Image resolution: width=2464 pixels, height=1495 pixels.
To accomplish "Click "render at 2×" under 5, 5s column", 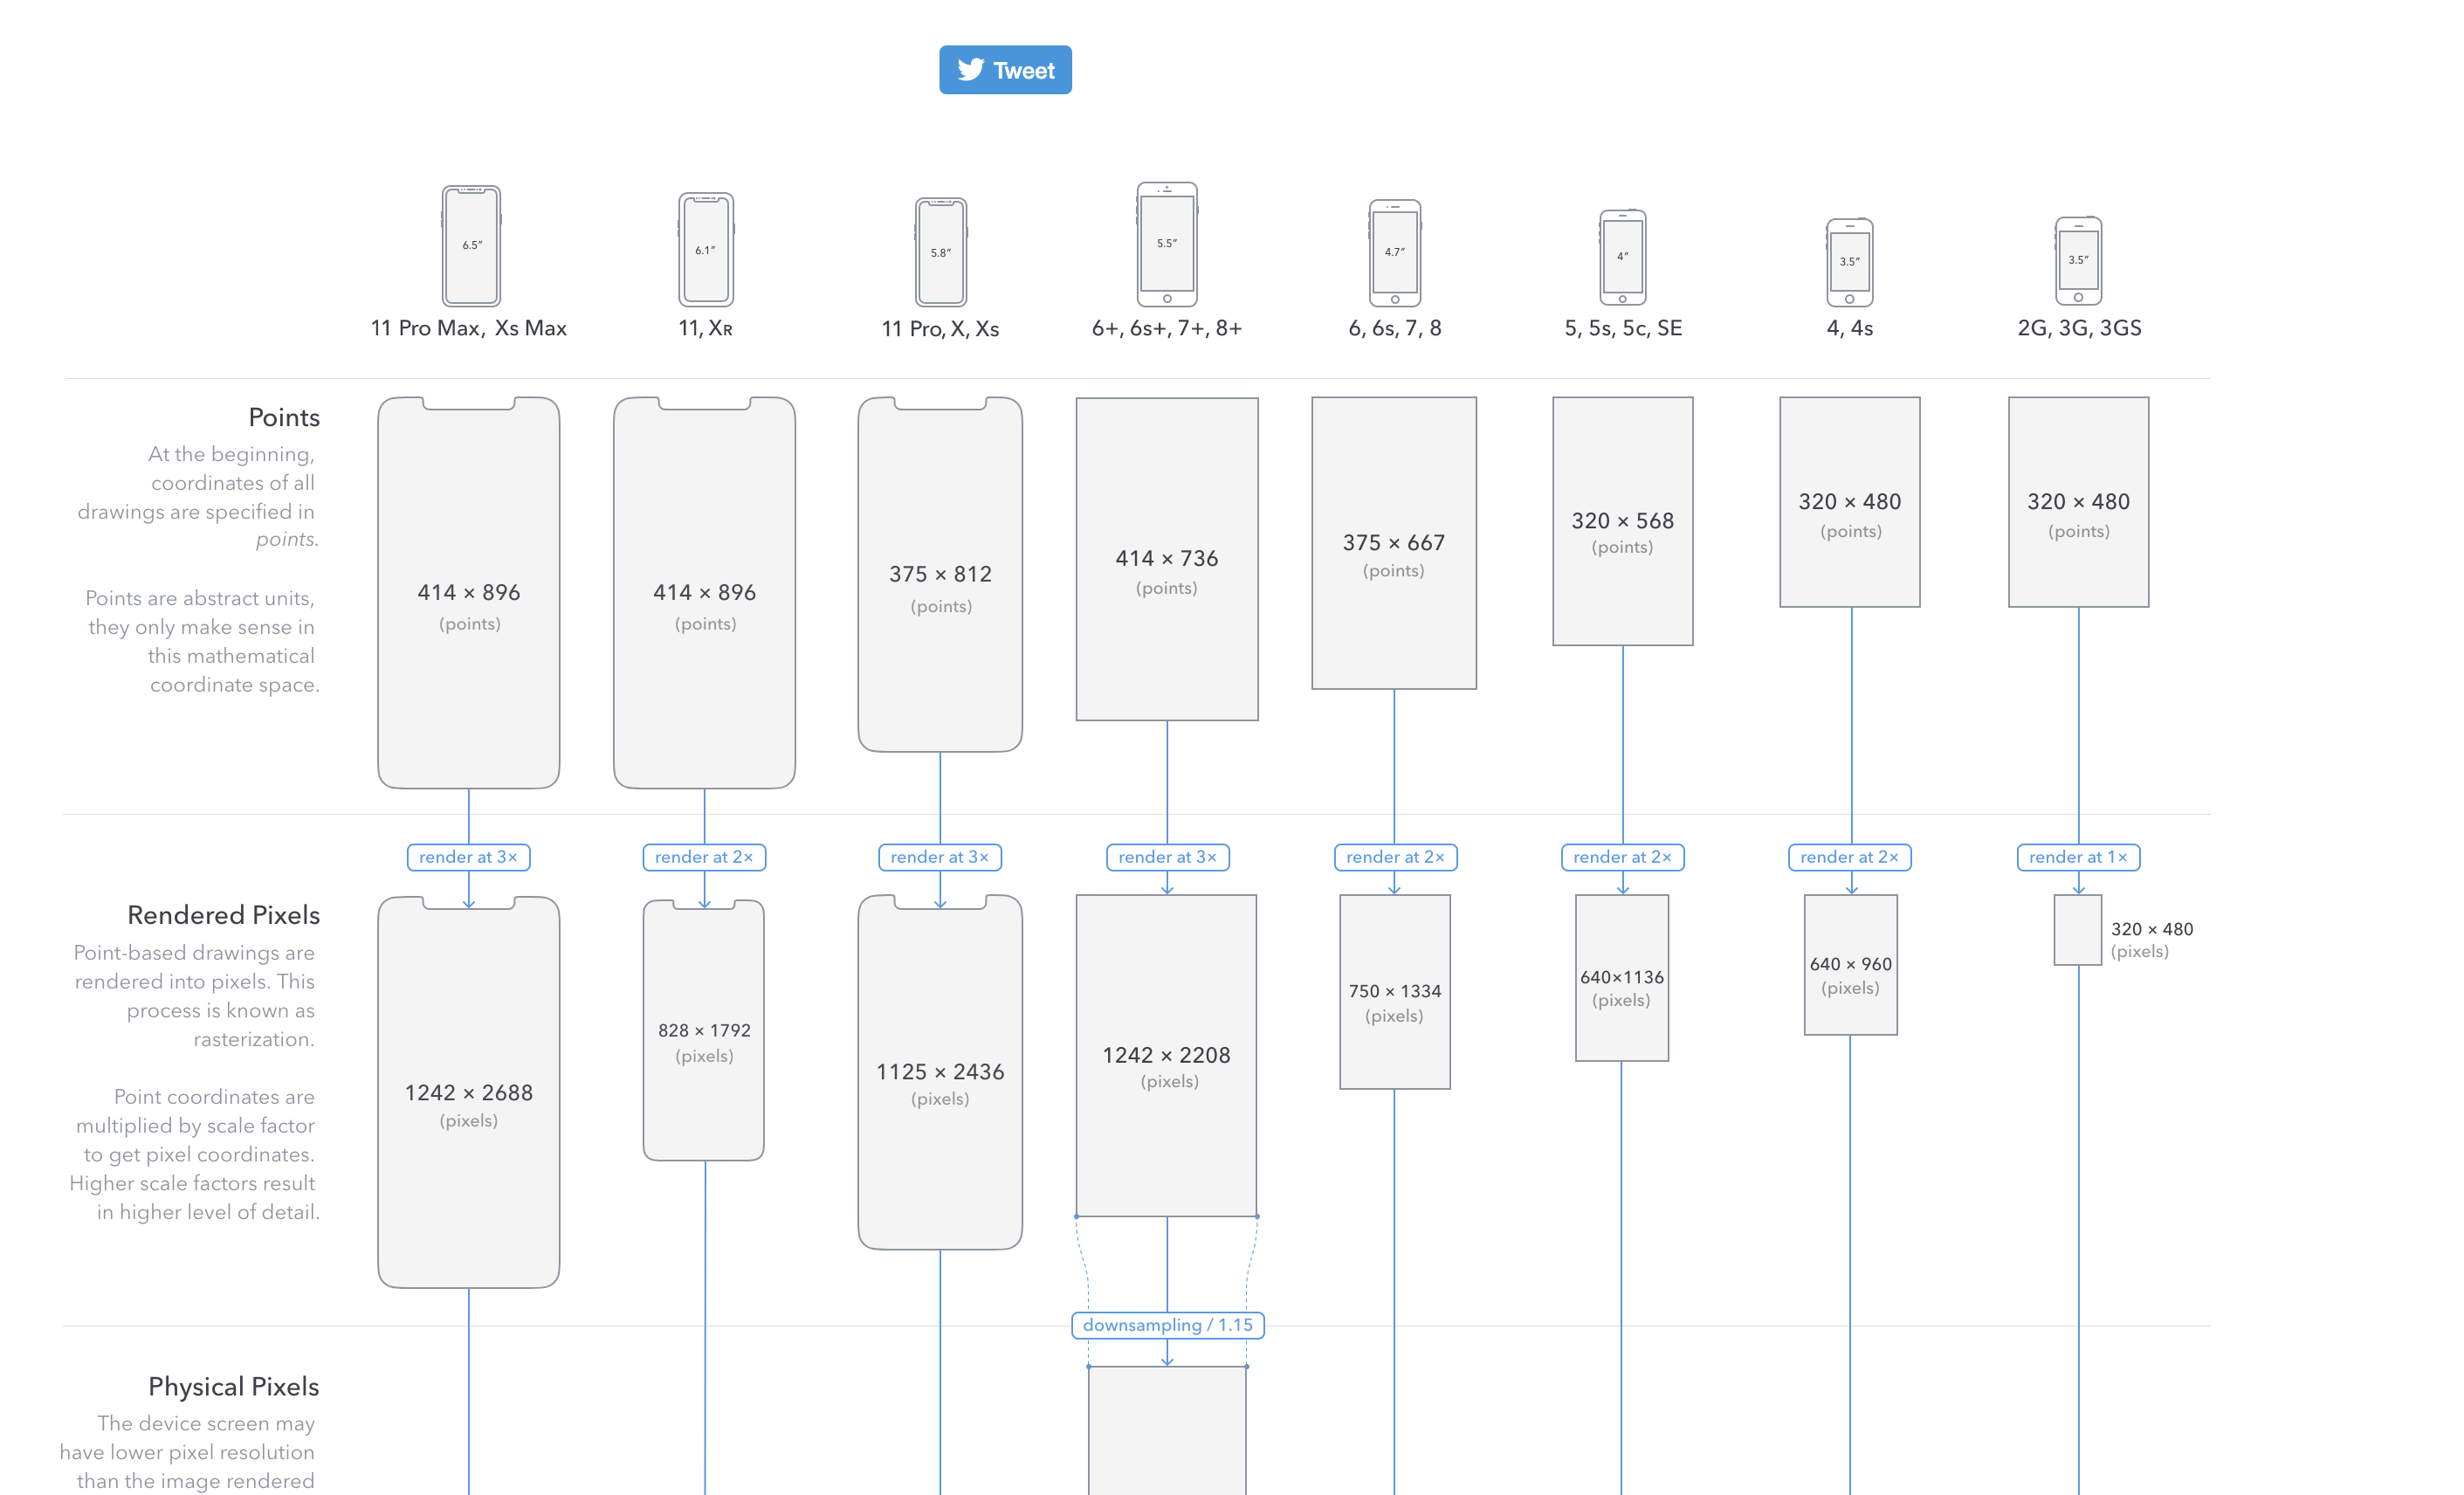I will tap(1623, 857).
